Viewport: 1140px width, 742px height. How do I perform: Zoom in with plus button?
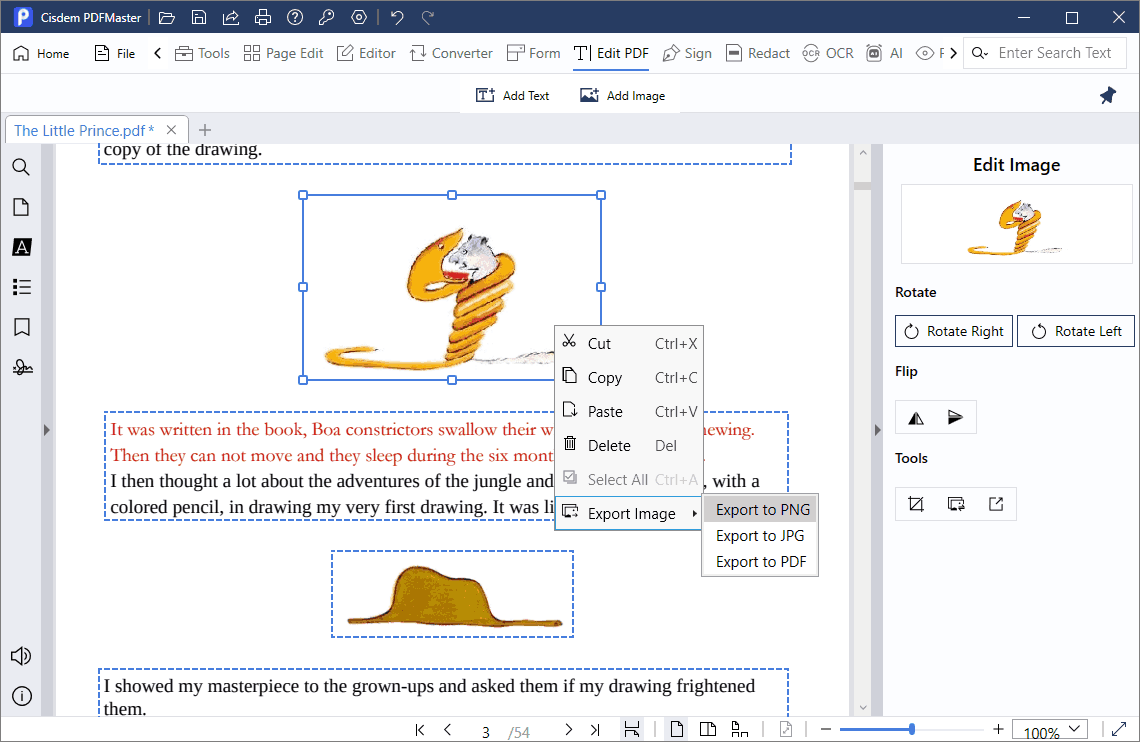click(998, 729)
